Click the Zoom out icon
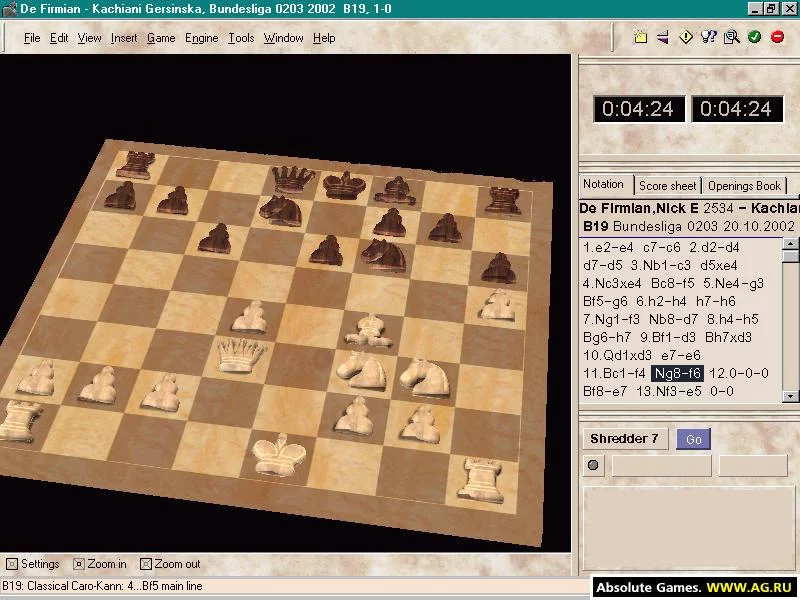800x600 pixels. click(x=146, y=564)
